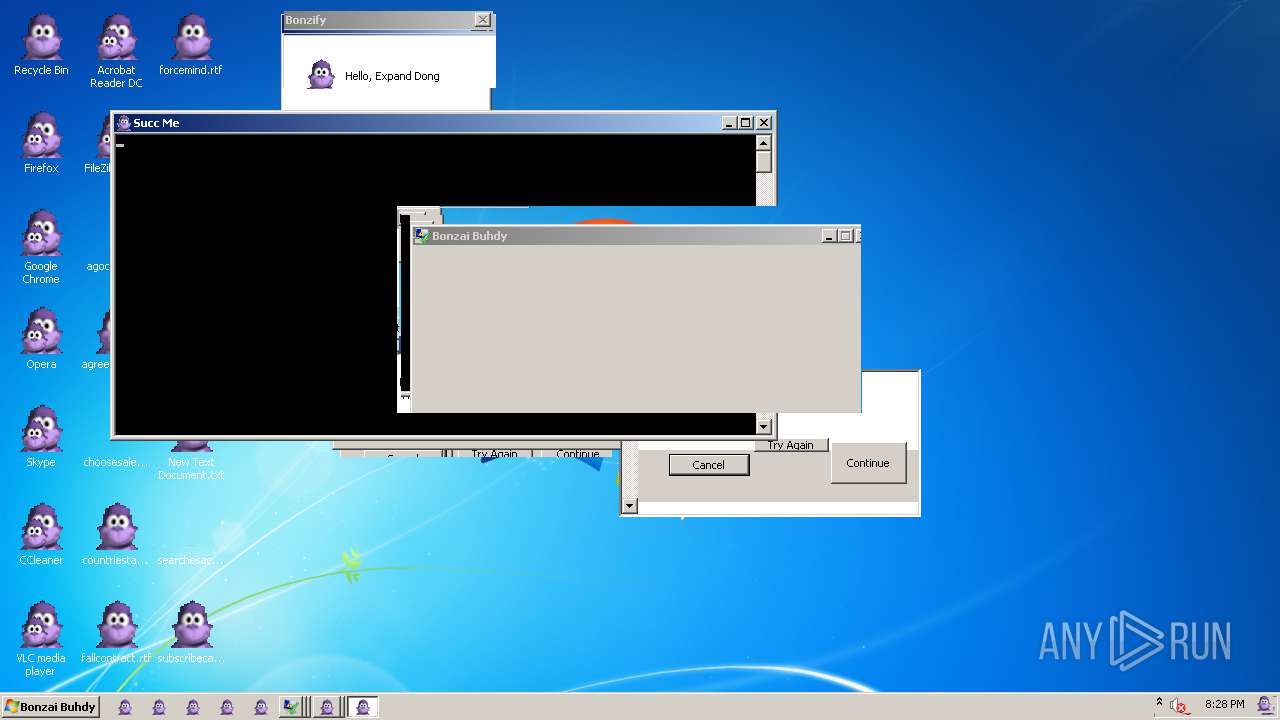
Task: Click the Bonzi icon in Bonzify dialog
Action: [x=320, y=75]
